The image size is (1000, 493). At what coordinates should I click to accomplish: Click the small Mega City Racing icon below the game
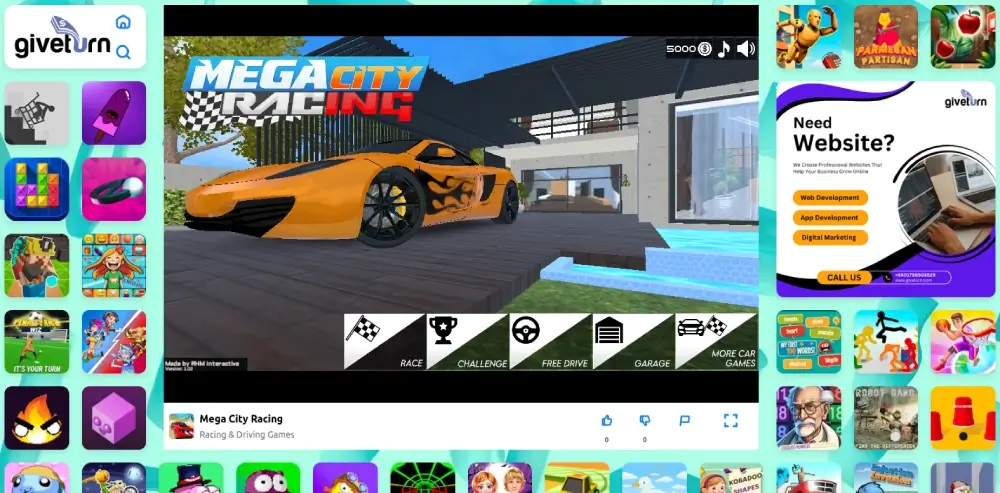tap(181, 426)
